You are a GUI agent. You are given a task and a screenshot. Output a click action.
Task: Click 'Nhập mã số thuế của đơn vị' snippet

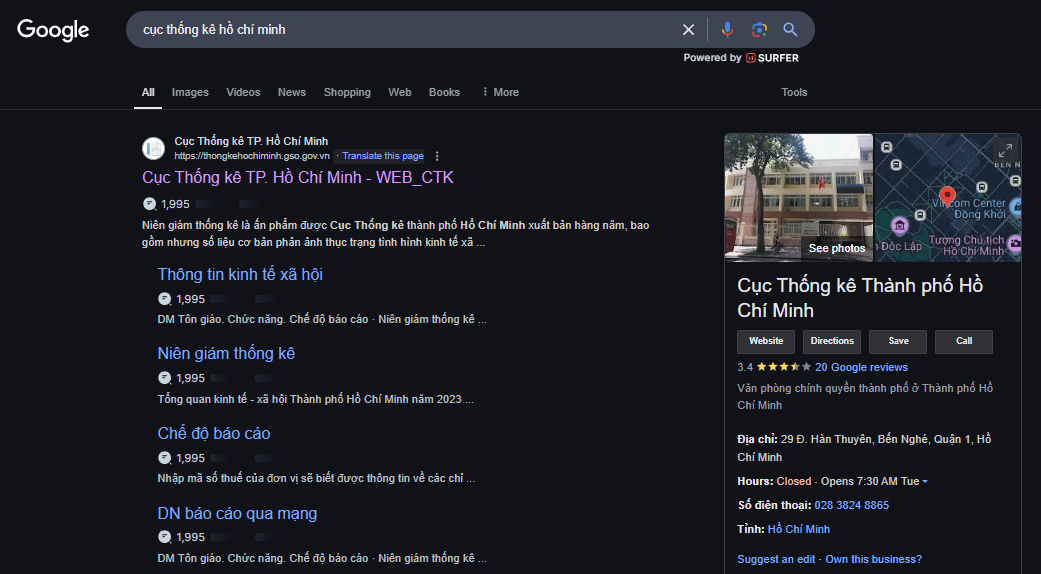(316, 478)
